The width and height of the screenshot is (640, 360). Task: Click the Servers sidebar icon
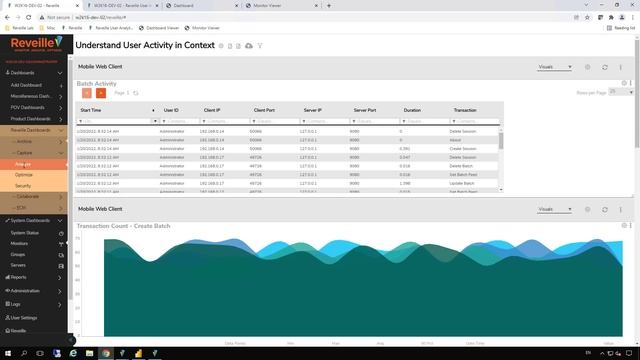[x=61, y=266]
